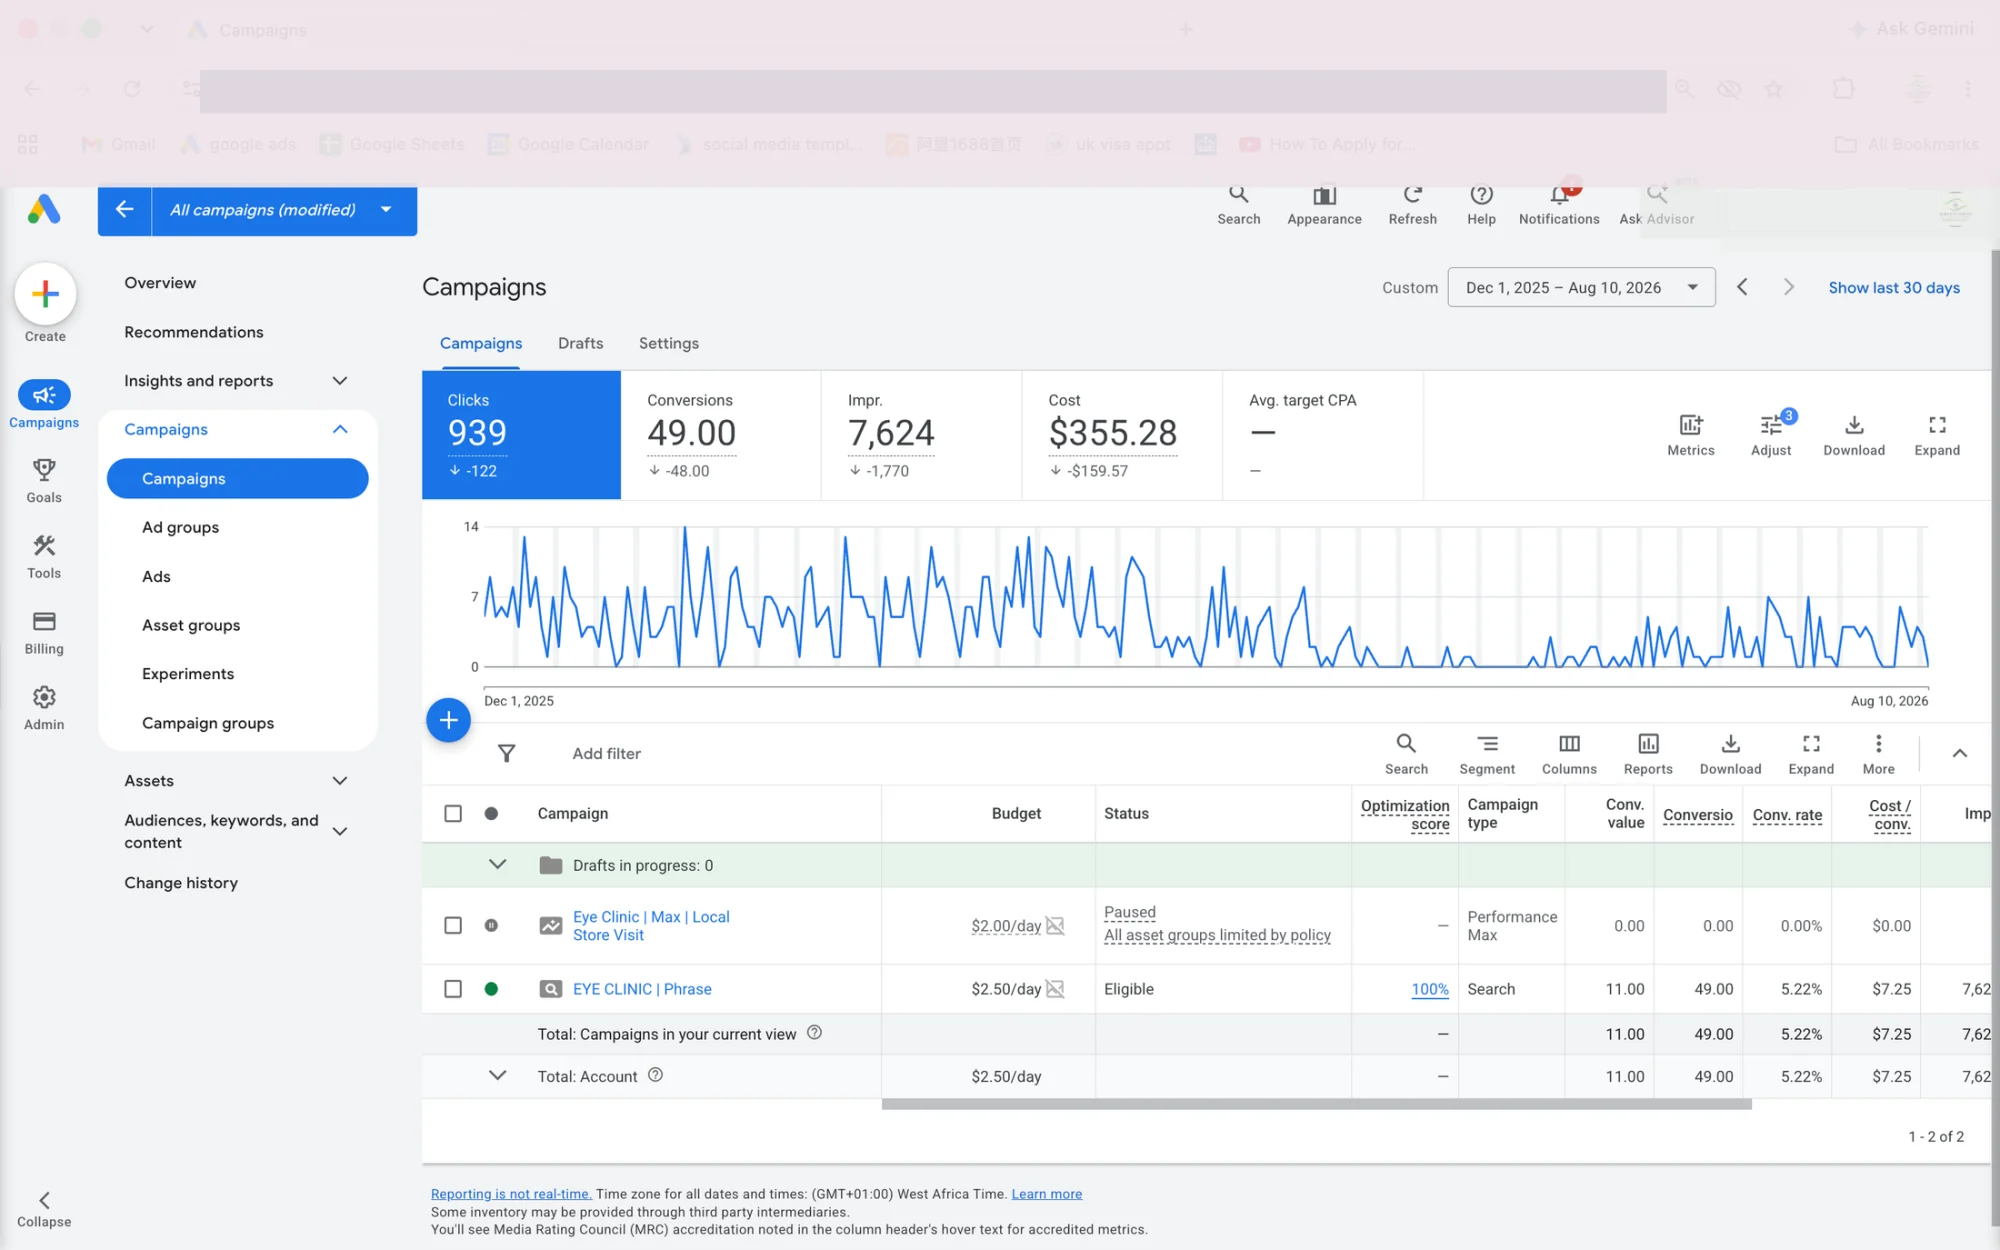
Task: Click the table toolbar Search icon
Action: tap(1406, 744)
